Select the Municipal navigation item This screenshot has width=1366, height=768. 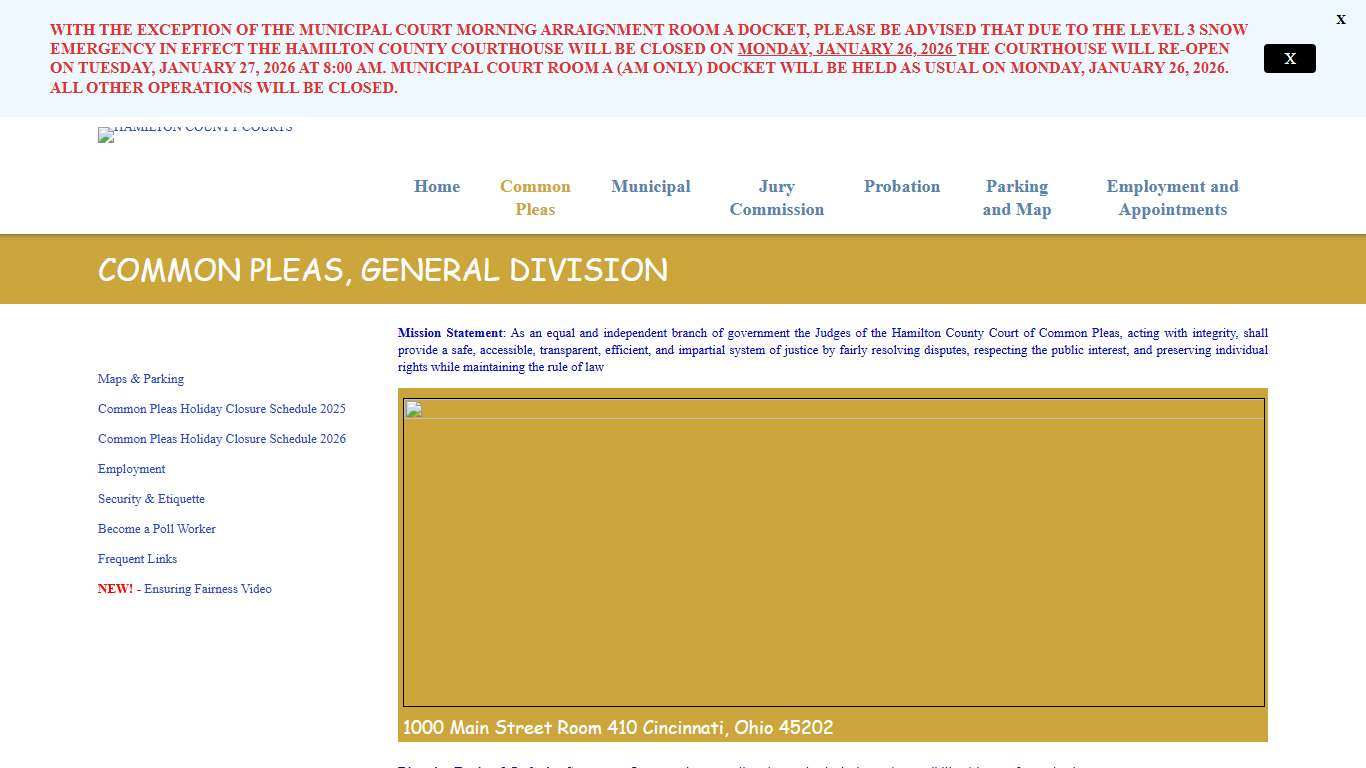(x=650, y=187)
